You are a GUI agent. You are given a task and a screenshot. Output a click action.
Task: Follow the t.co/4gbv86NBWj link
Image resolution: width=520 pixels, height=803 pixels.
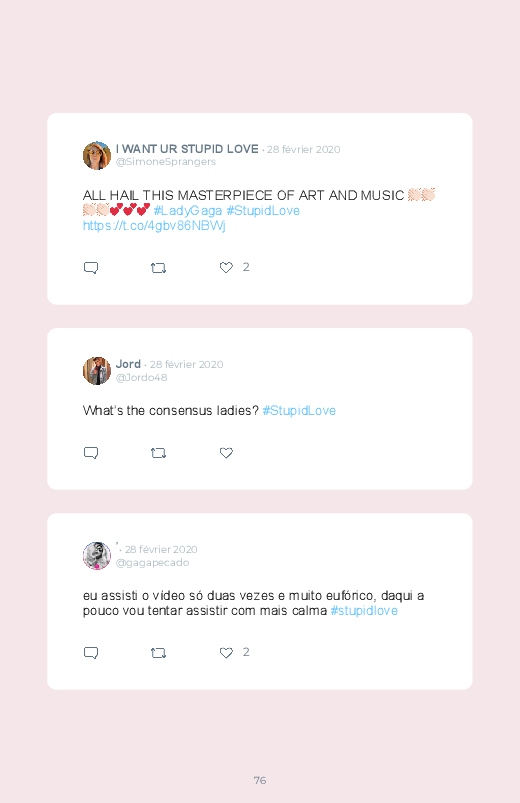pos(154,226)
